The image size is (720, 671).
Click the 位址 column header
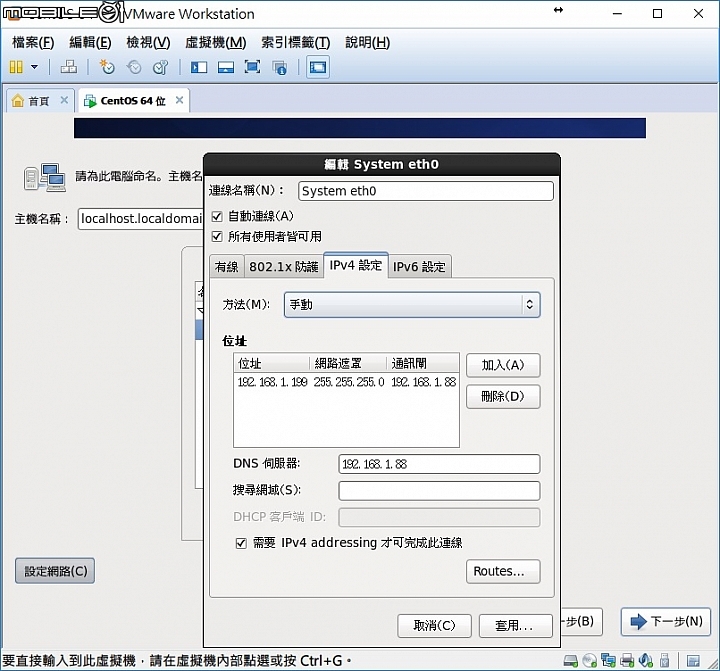click(x=271, y=363)
